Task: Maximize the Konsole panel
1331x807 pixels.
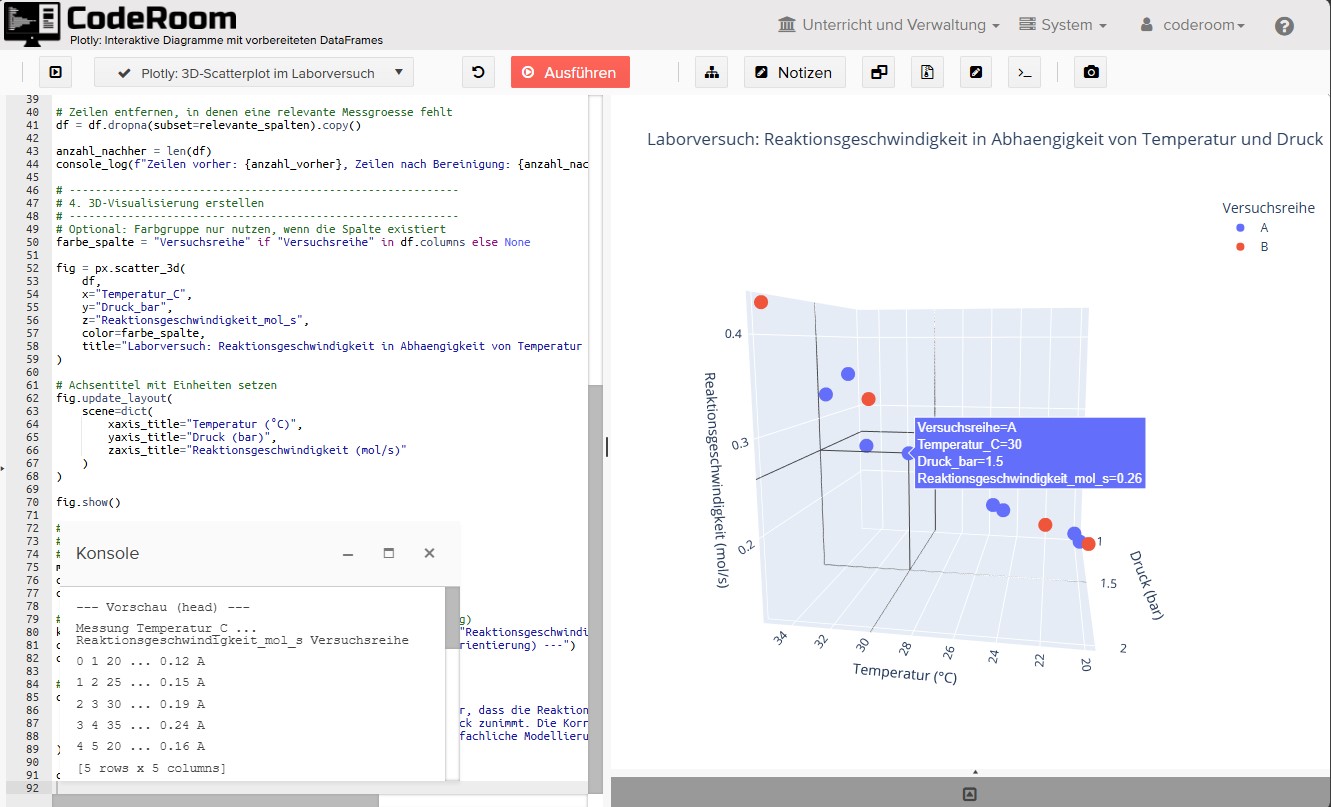Action: [x=389, y=553]
